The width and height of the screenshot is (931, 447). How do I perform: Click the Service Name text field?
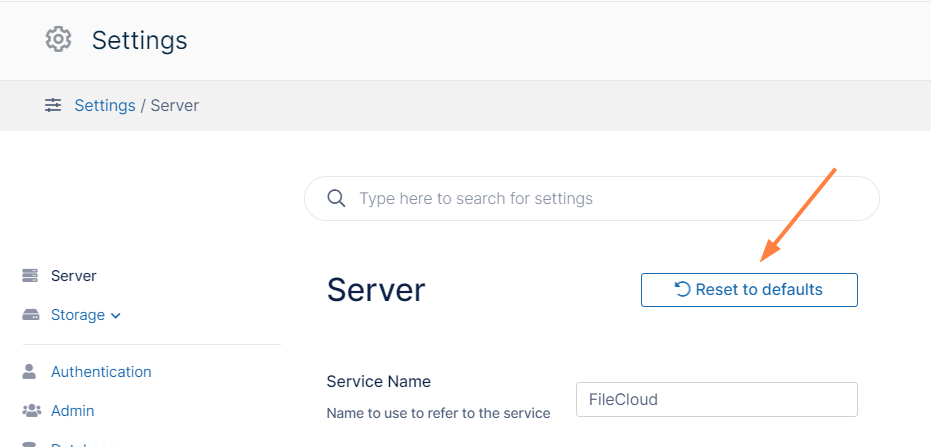pos(716,400)
